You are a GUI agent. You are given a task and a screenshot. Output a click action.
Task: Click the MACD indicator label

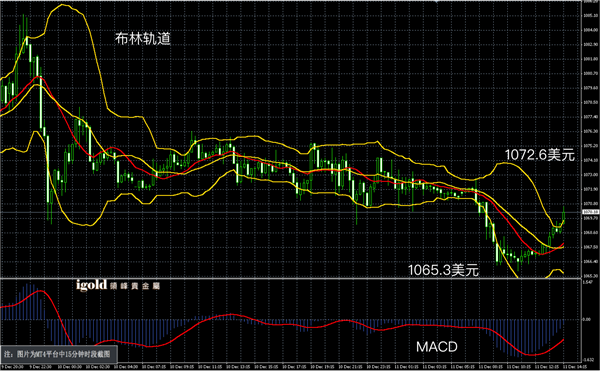coord(437,347)
